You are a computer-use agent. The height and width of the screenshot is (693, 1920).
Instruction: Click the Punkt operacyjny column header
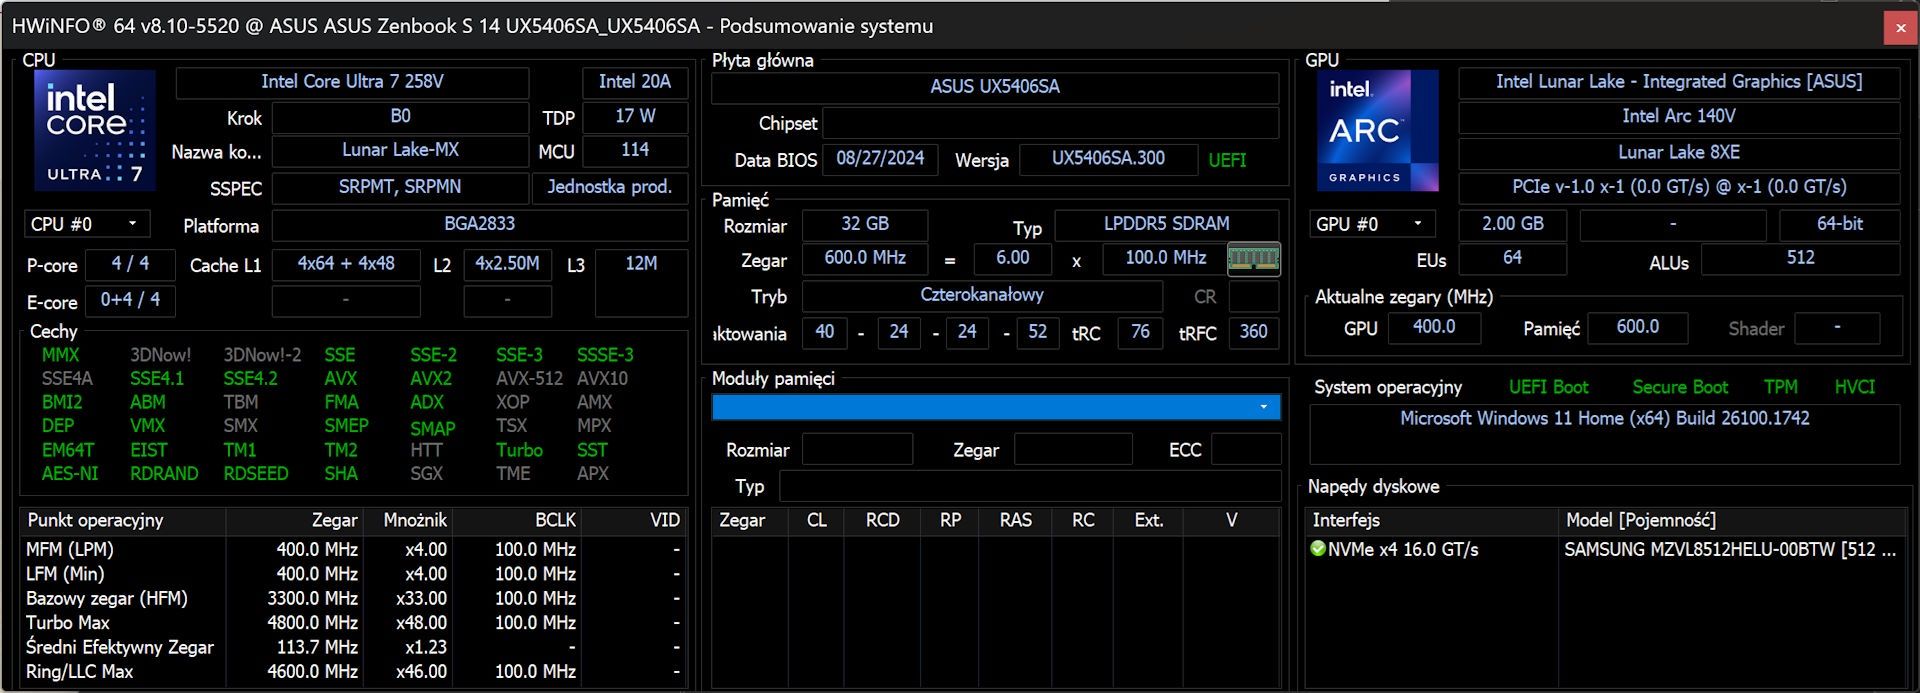pos(123,520)
